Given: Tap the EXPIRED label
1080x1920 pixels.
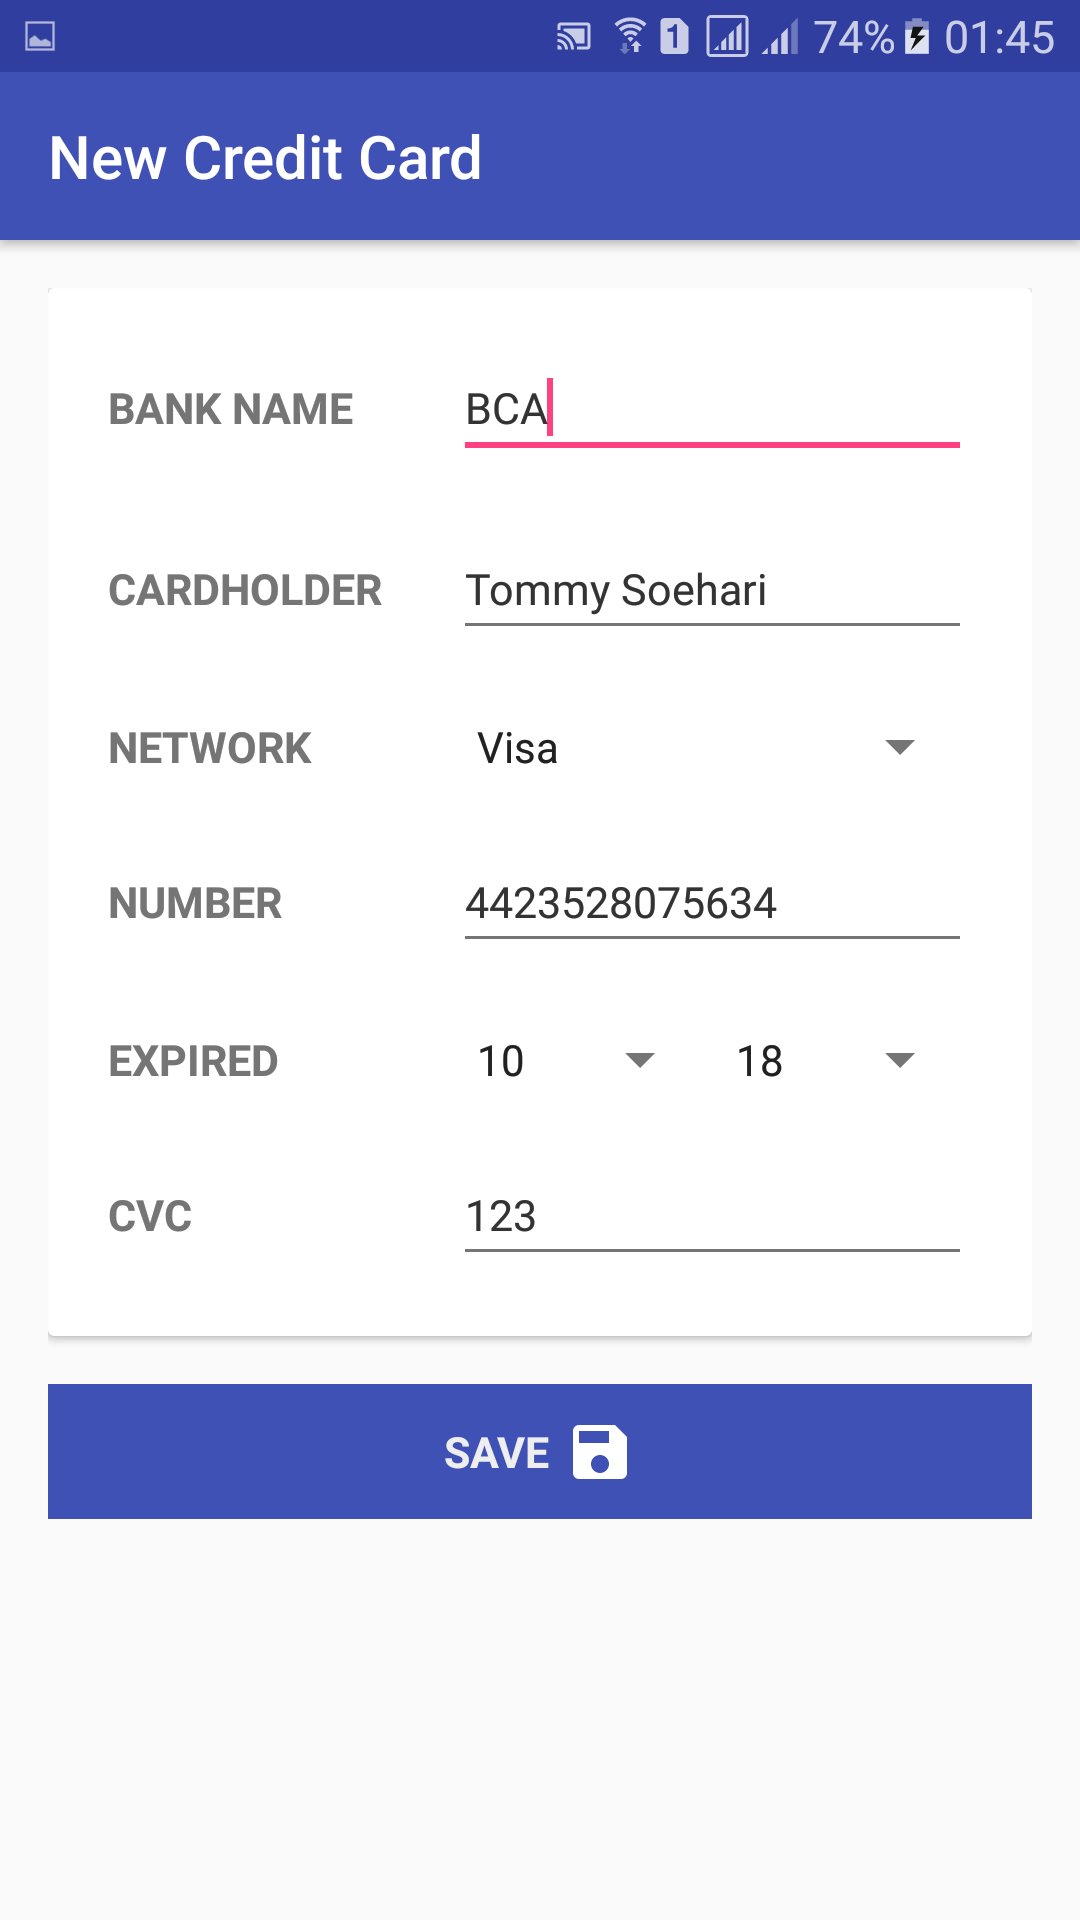Looking at the screenshot, I should click(x=193, y=1061).
